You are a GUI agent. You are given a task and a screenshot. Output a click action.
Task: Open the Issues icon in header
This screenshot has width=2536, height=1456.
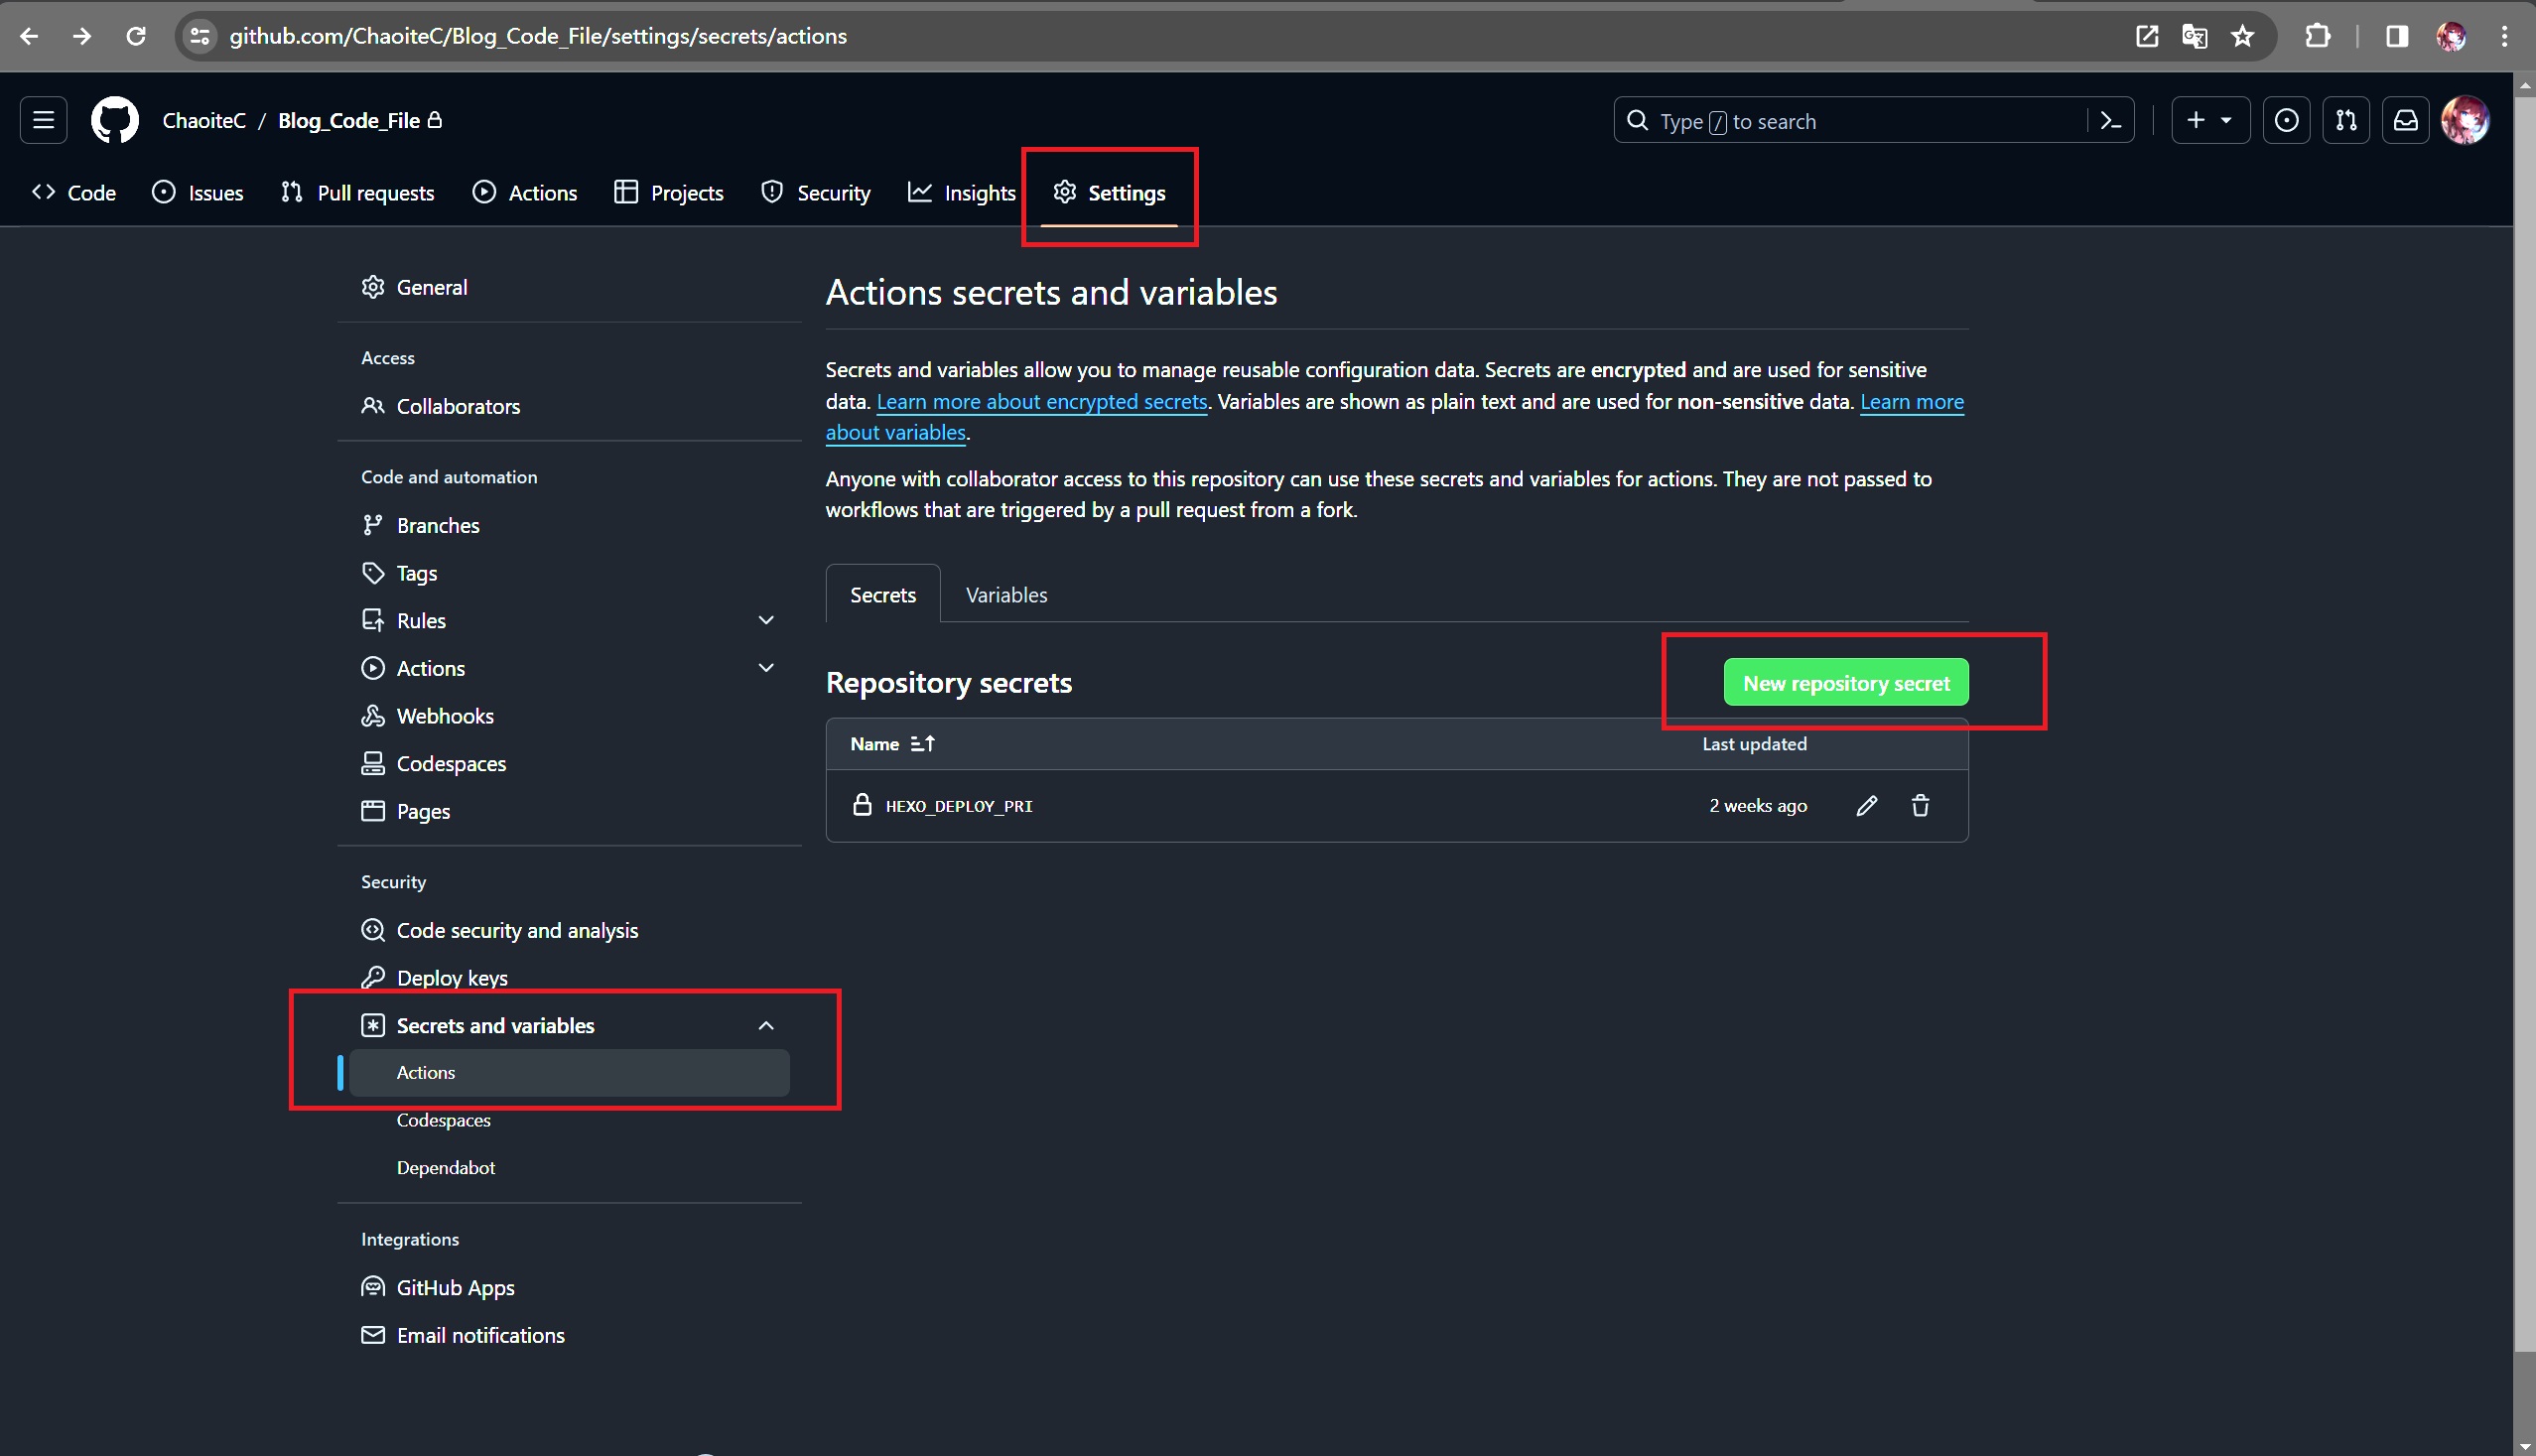tap(2286, 120)
